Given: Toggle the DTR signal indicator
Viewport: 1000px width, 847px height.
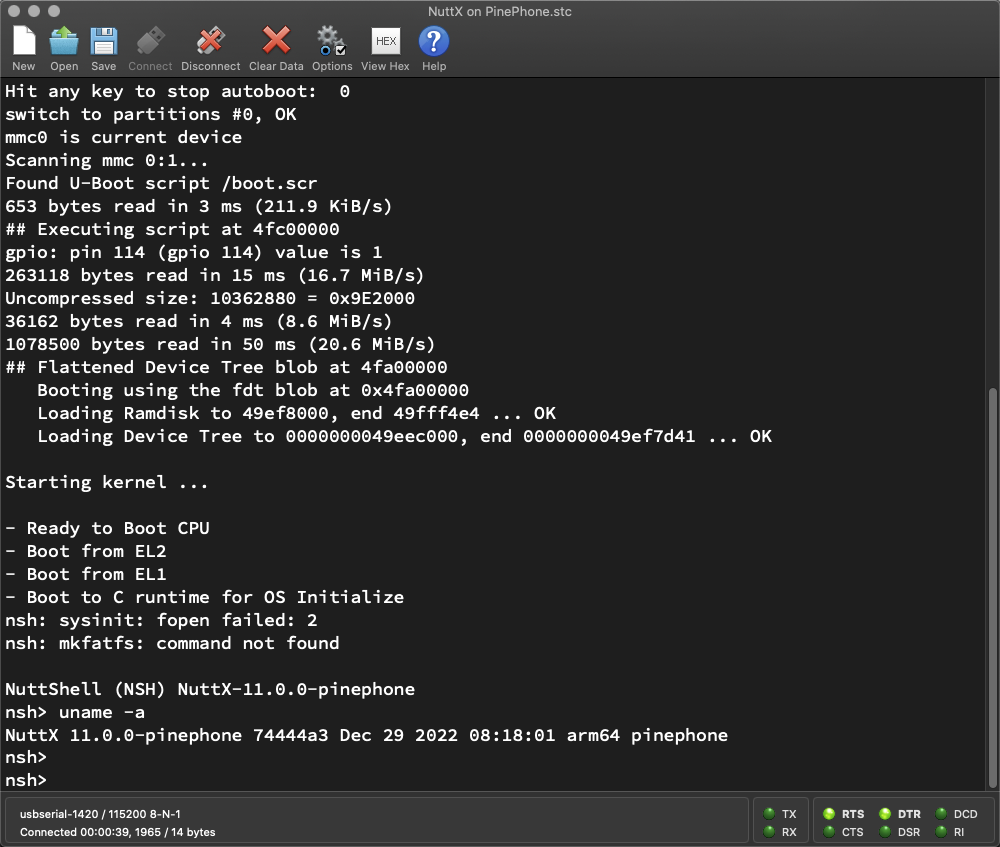Looking at the screenshot, I should [x=886, y=814].
